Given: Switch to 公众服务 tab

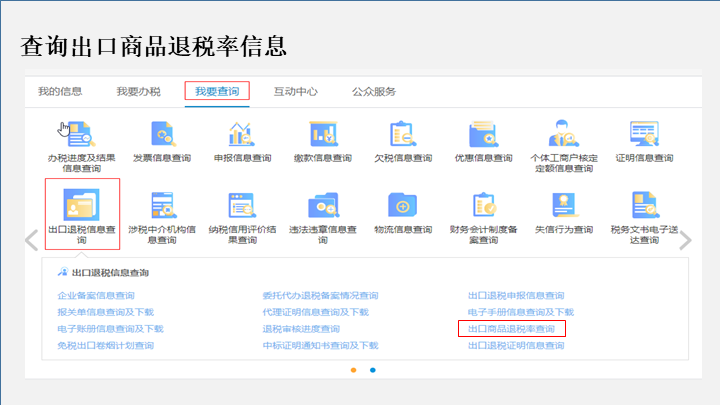Looking at the screenshot, I should pos(374,91).
